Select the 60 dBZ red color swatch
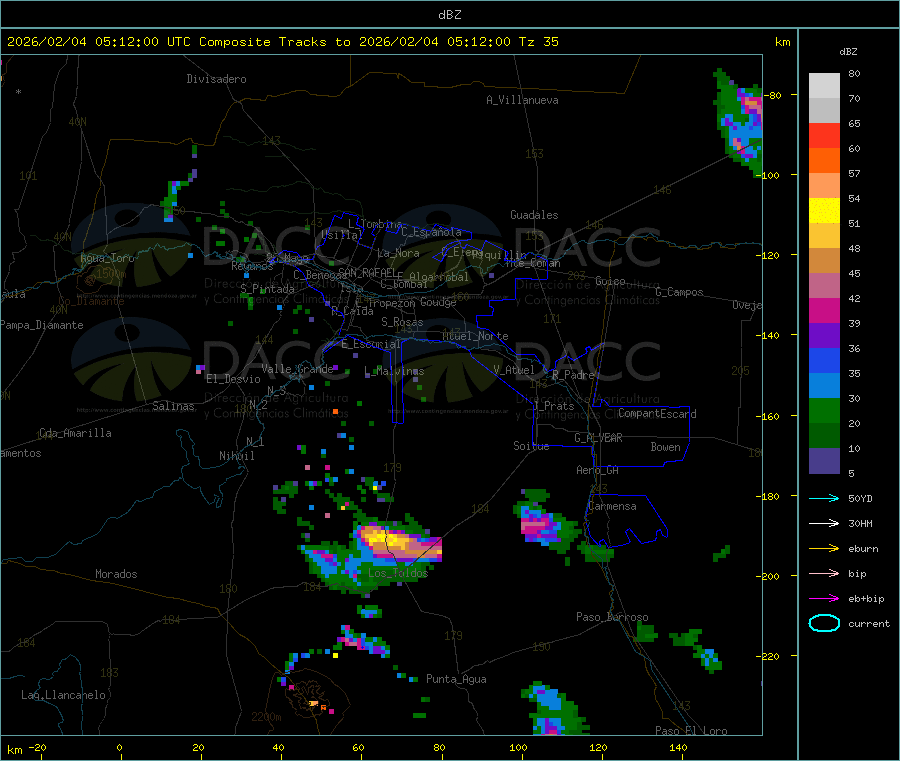The height and width of the screenshot is (761, 900). click(824, 135)
